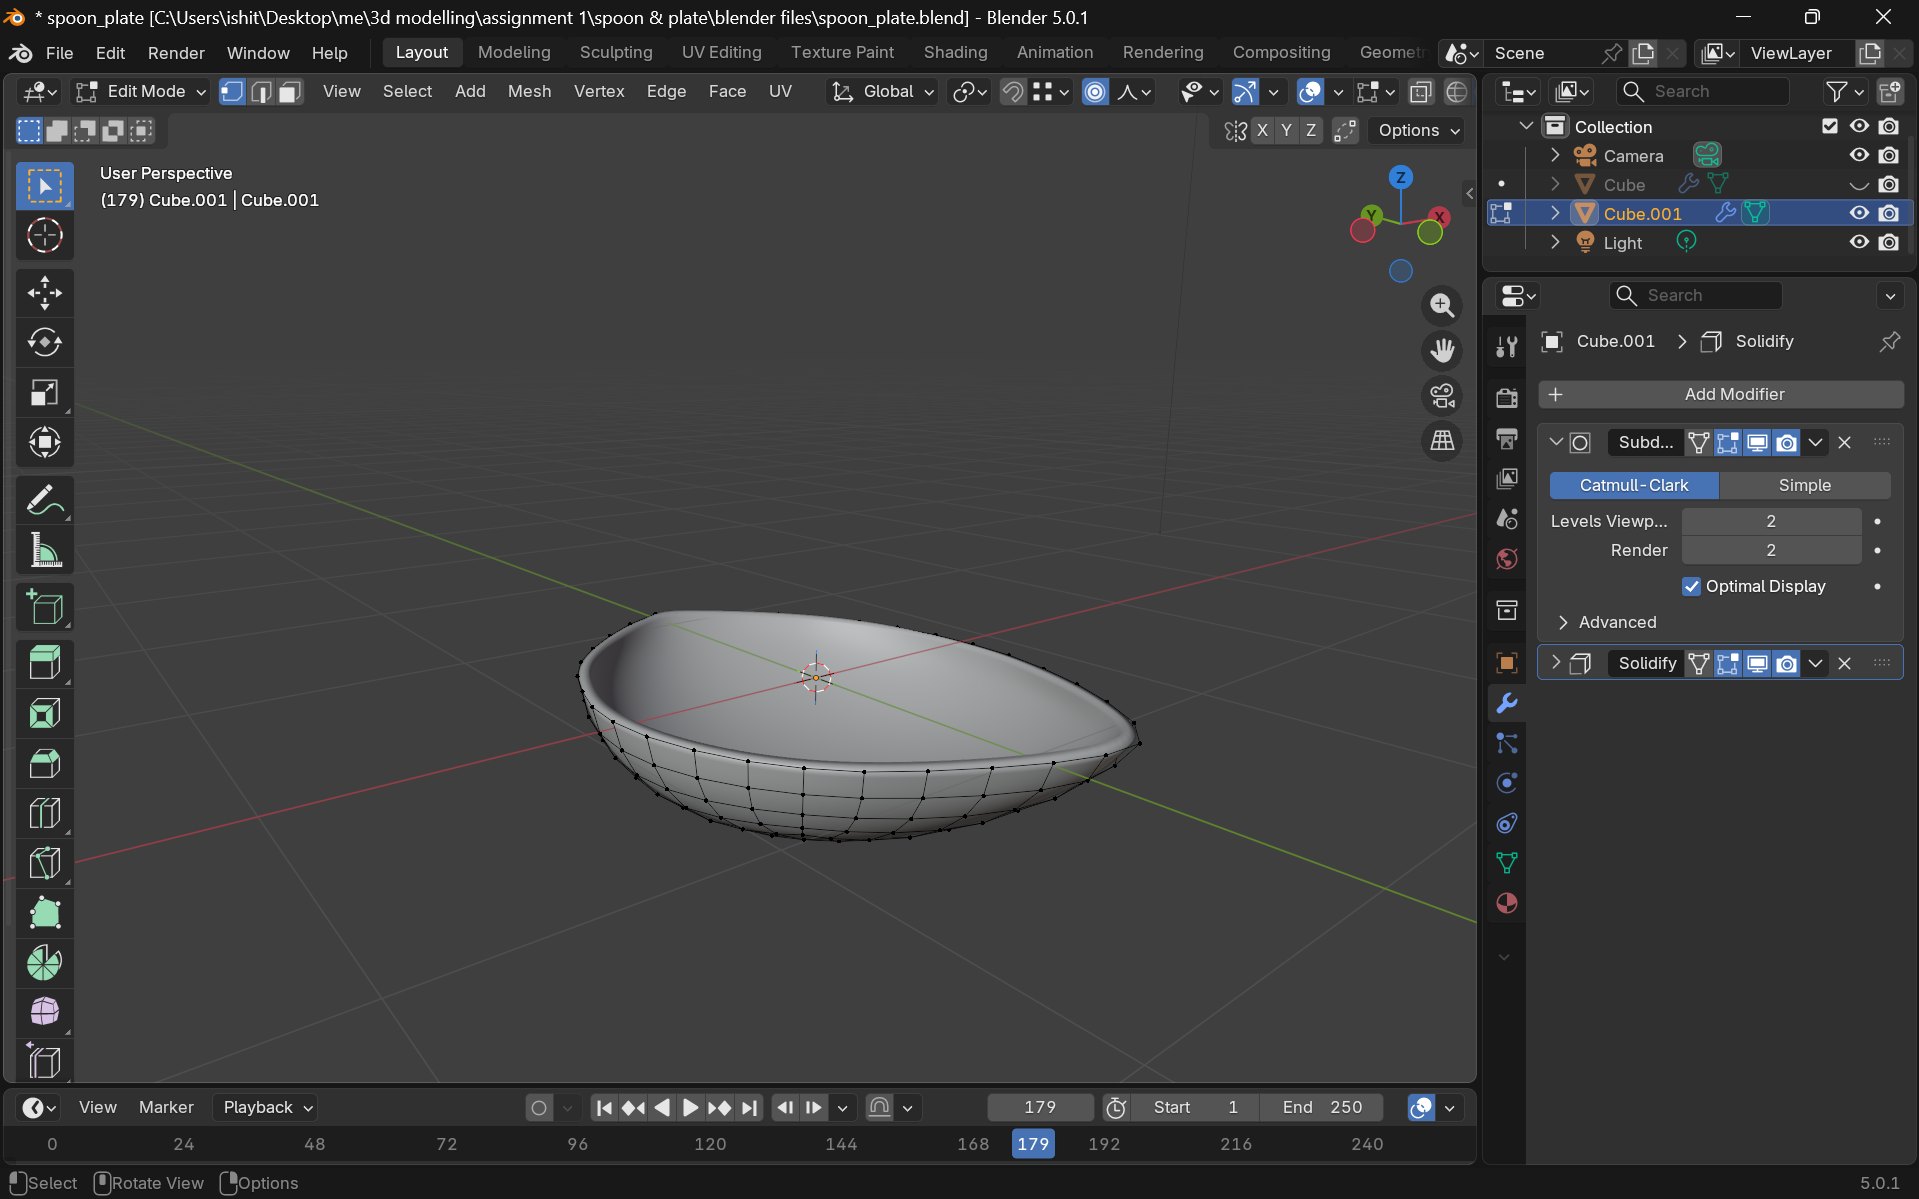Activate the Rotate tool
This screenshot has height=1199, width=1919.
point(45,343)
